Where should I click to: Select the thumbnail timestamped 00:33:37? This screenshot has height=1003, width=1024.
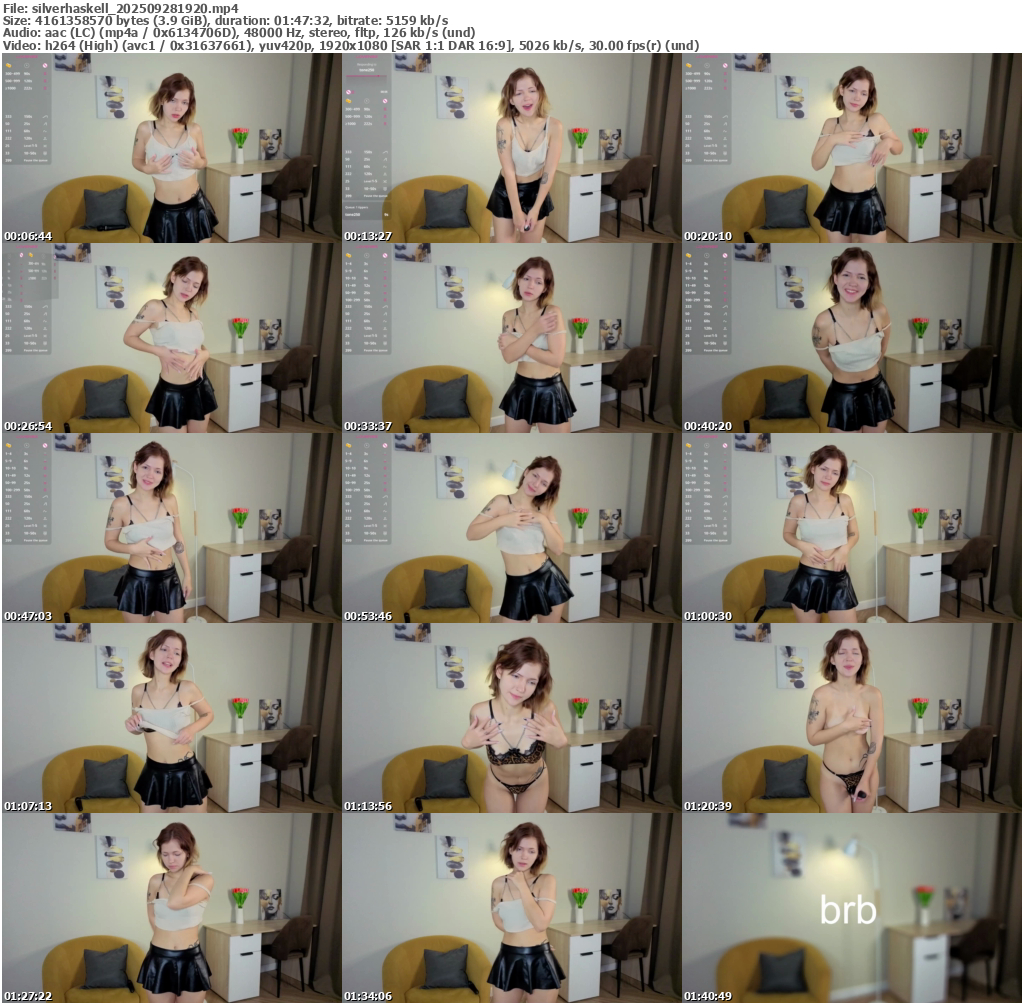coord(511,338)
